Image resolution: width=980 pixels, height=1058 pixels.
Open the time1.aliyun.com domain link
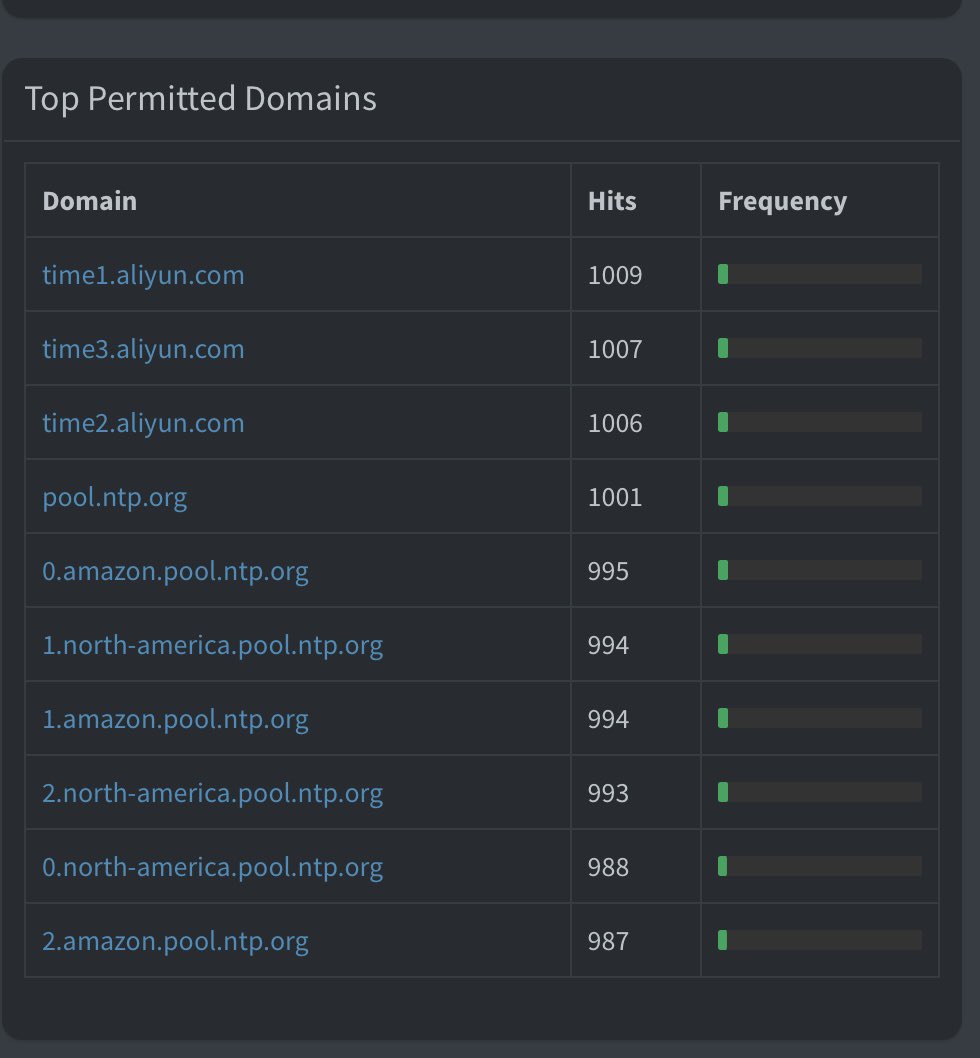point(143,275)
